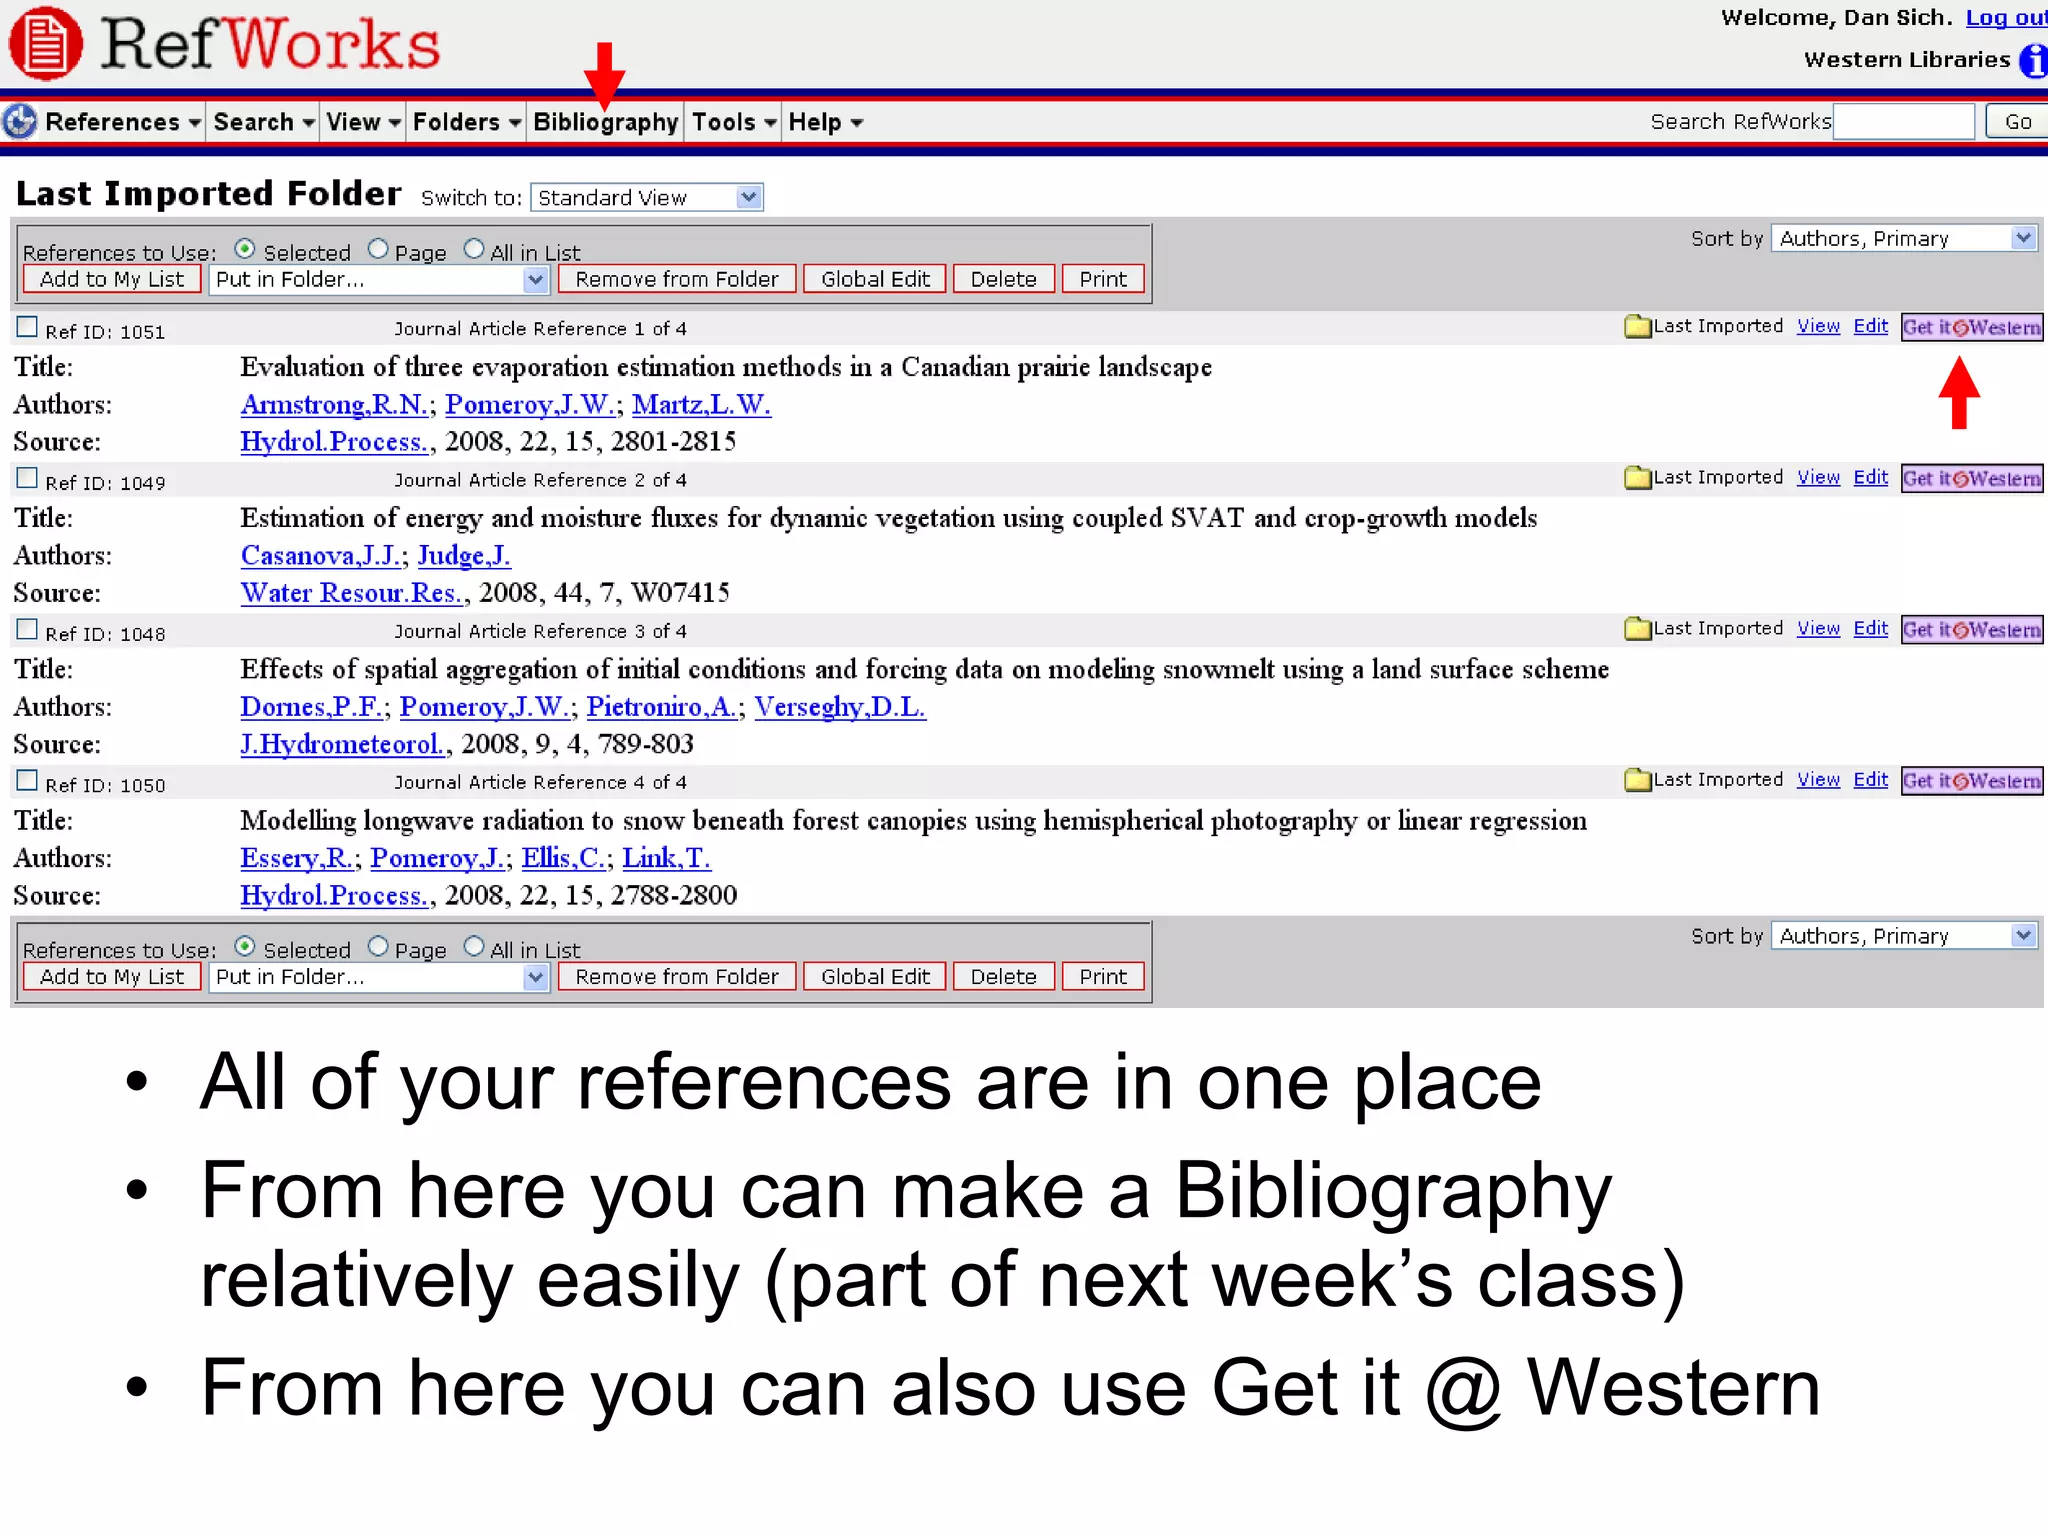Click the bottom Print button
2048x1536 pixels.
pyautogui.click(x=1103, y=976)
